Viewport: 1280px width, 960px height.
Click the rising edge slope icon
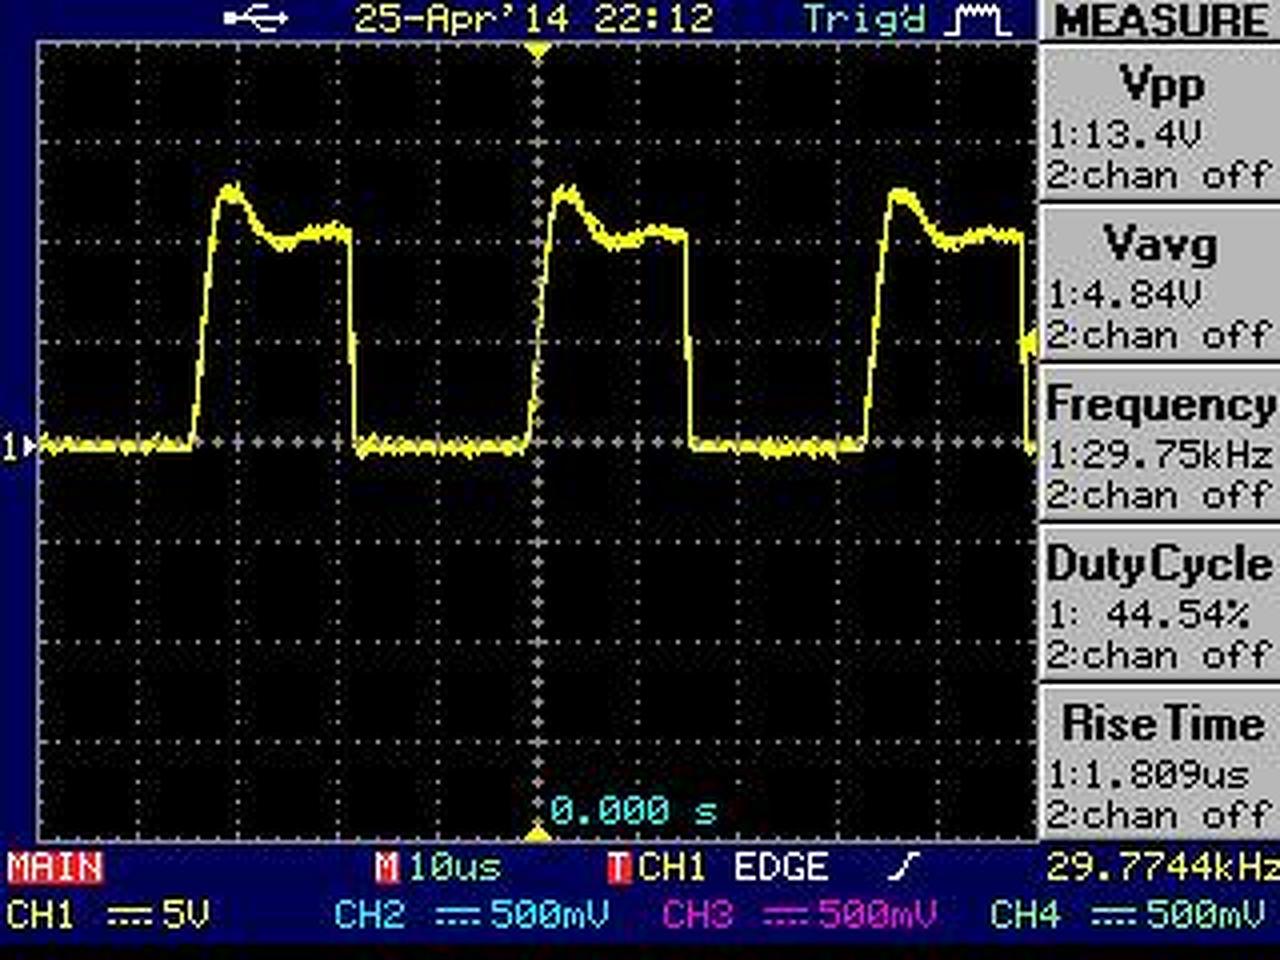[902, 867]
